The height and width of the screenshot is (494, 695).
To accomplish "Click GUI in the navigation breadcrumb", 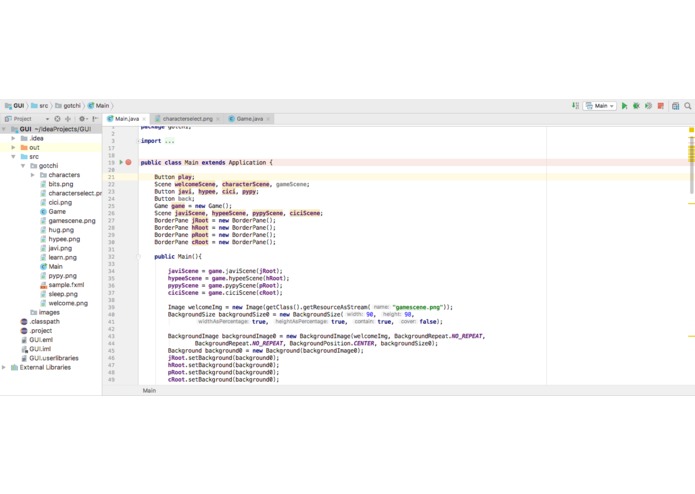I will (x=15, y=106).
